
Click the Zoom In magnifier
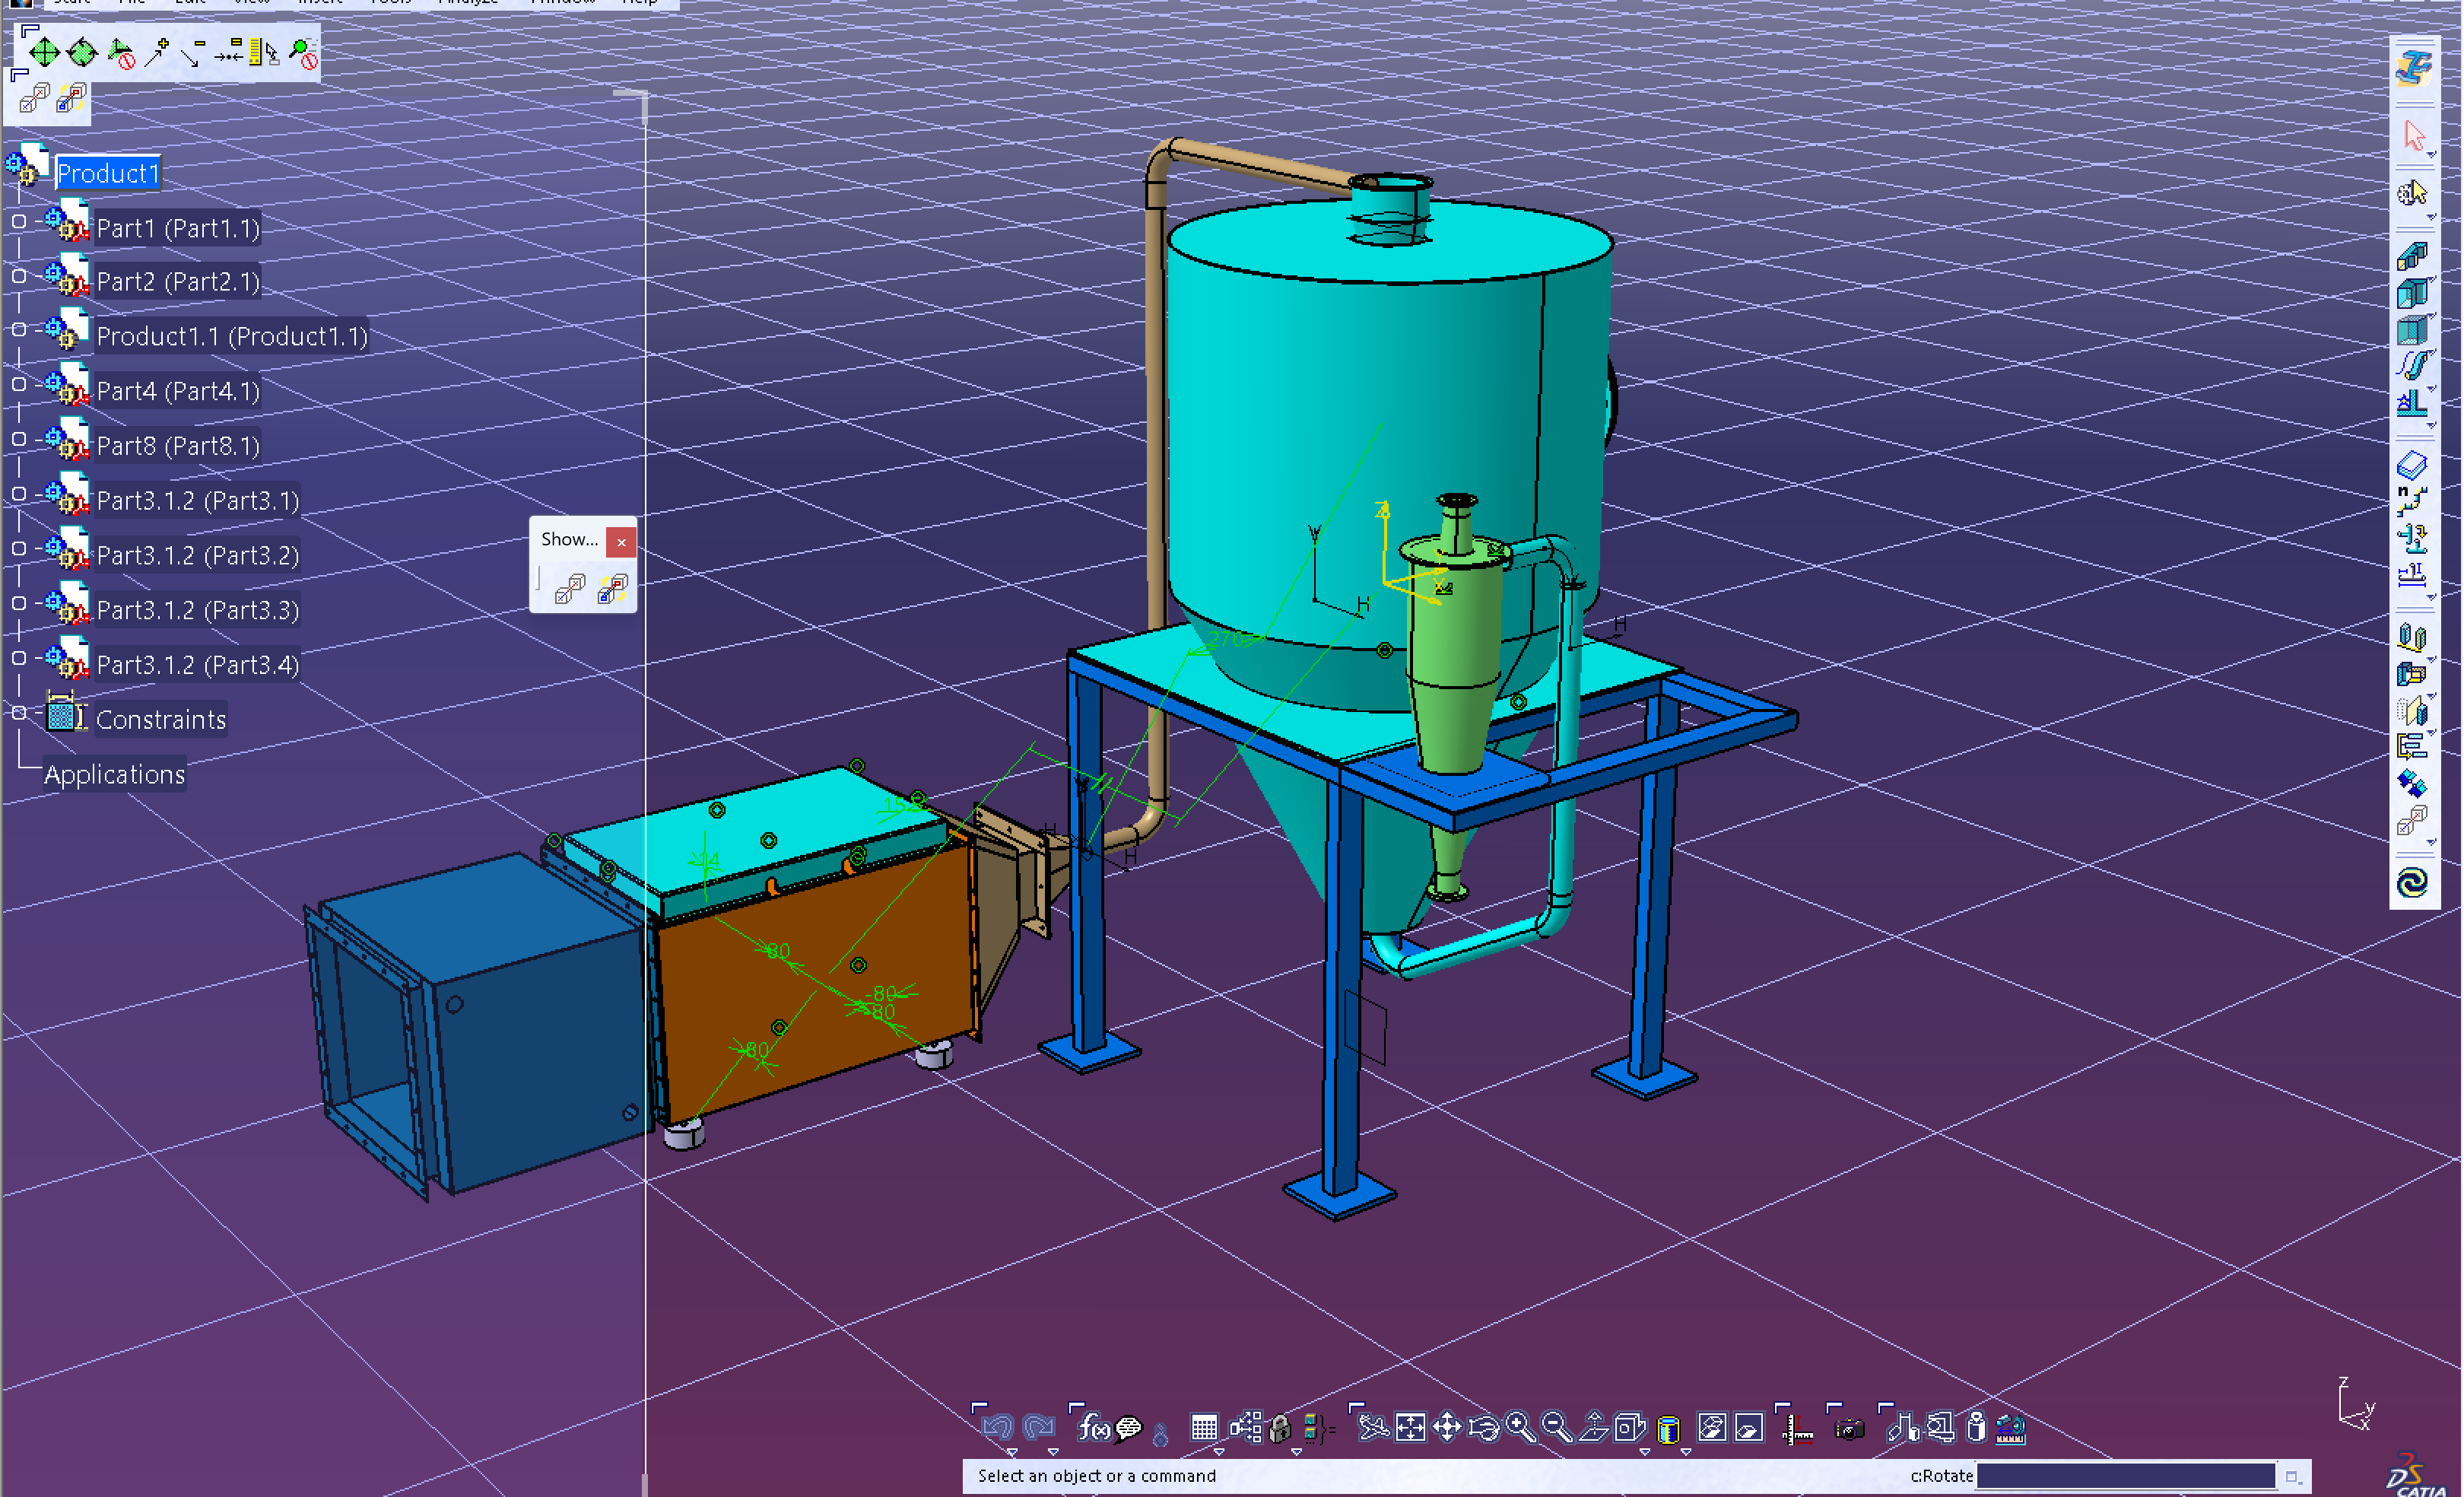coord(1520,1427)
